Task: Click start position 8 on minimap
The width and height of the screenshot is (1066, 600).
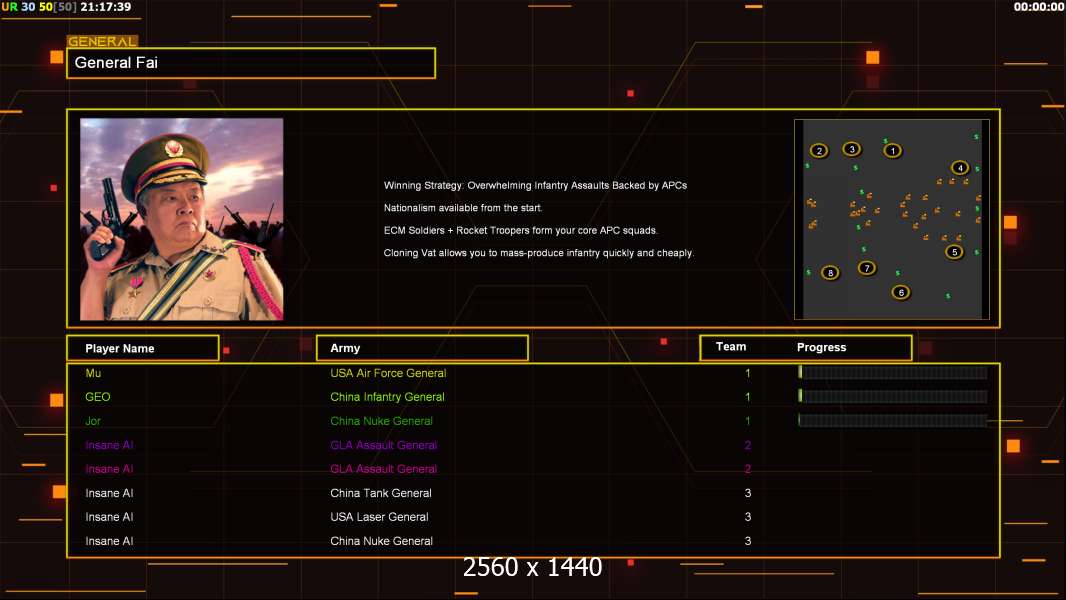Action: [830, 272]
